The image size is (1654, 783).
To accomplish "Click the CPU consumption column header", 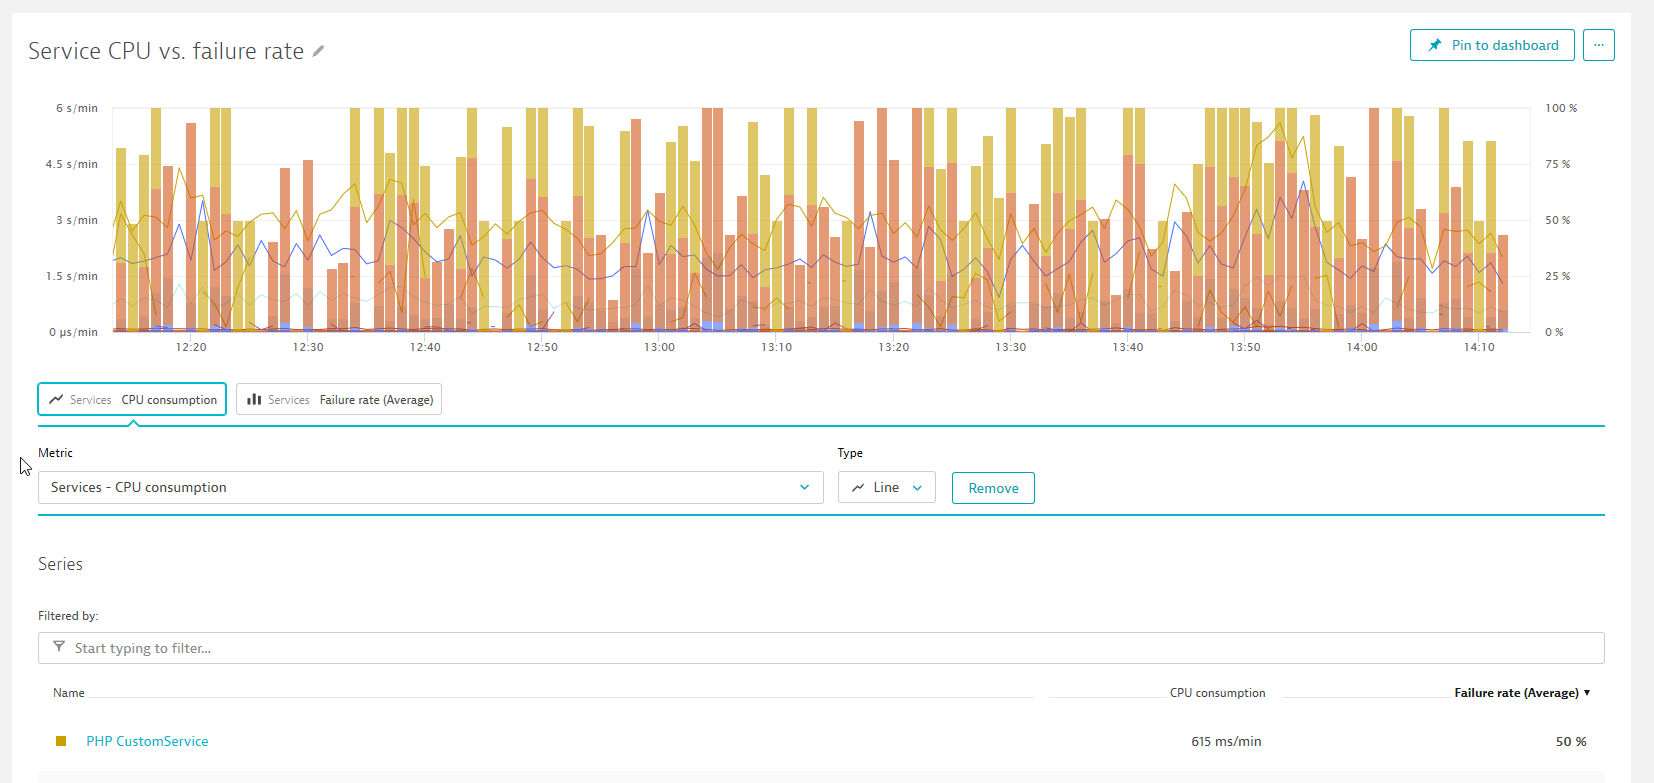I will pyautogui.click(x=1217, y=693).
